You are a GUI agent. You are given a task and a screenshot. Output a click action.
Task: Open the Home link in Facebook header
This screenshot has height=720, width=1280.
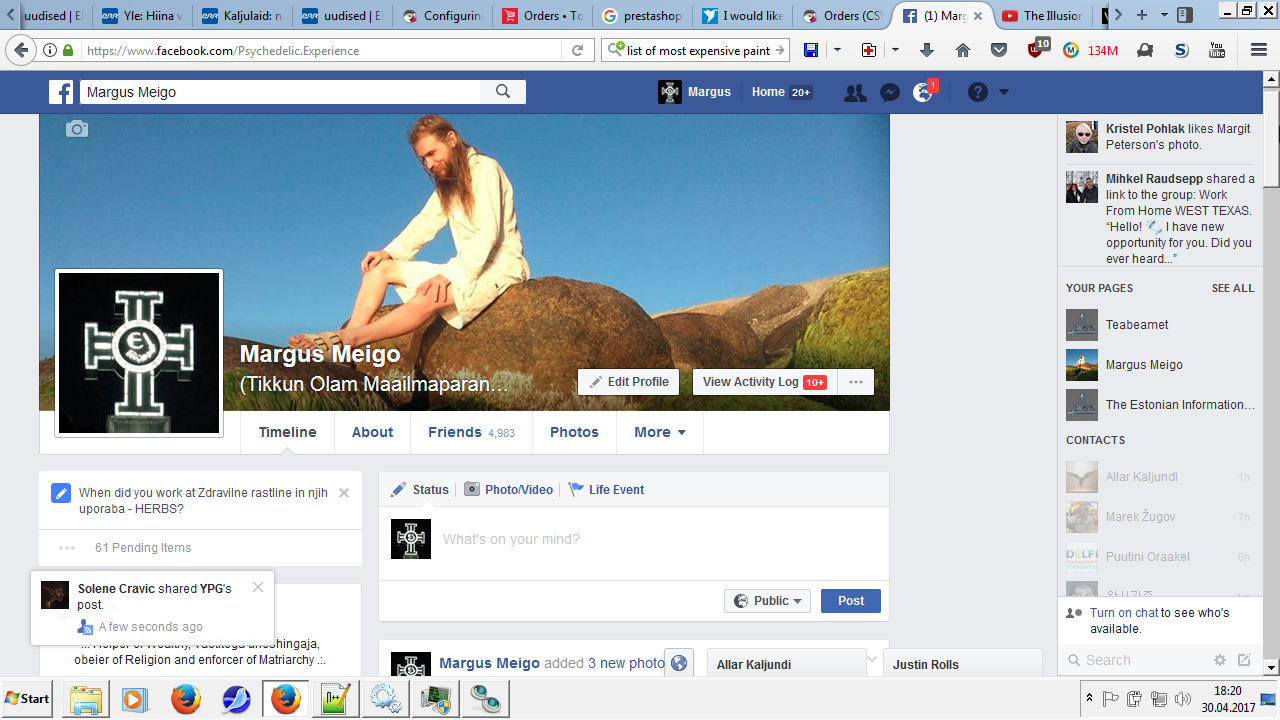(768, 92)
